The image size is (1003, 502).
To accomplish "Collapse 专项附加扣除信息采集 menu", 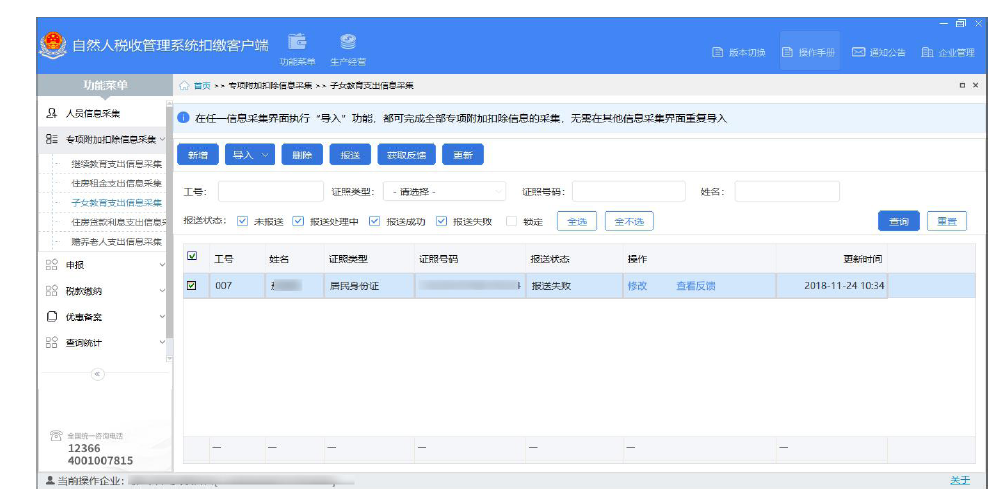I will point(162,139).
